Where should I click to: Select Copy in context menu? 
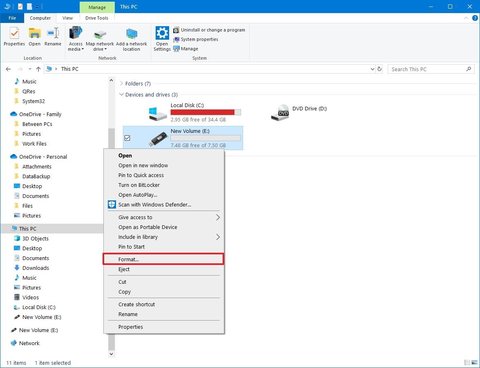coord(164,292)
